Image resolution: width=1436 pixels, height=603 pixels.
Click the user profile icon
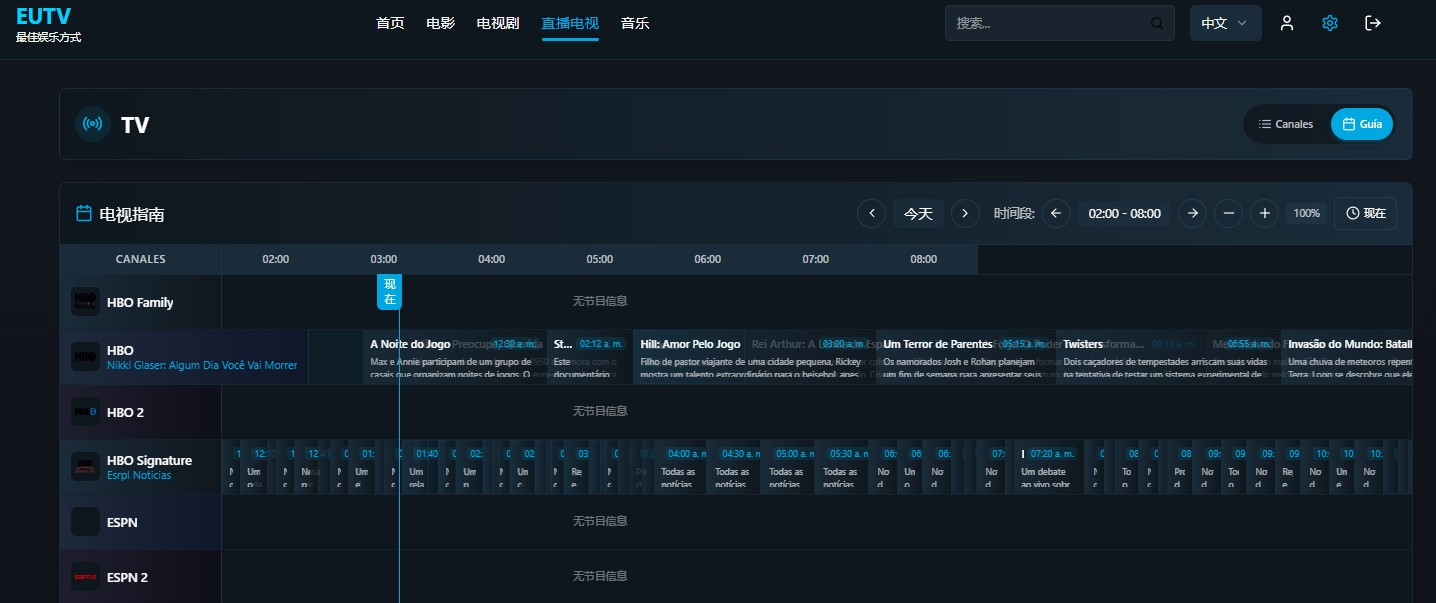[1287, 23]
